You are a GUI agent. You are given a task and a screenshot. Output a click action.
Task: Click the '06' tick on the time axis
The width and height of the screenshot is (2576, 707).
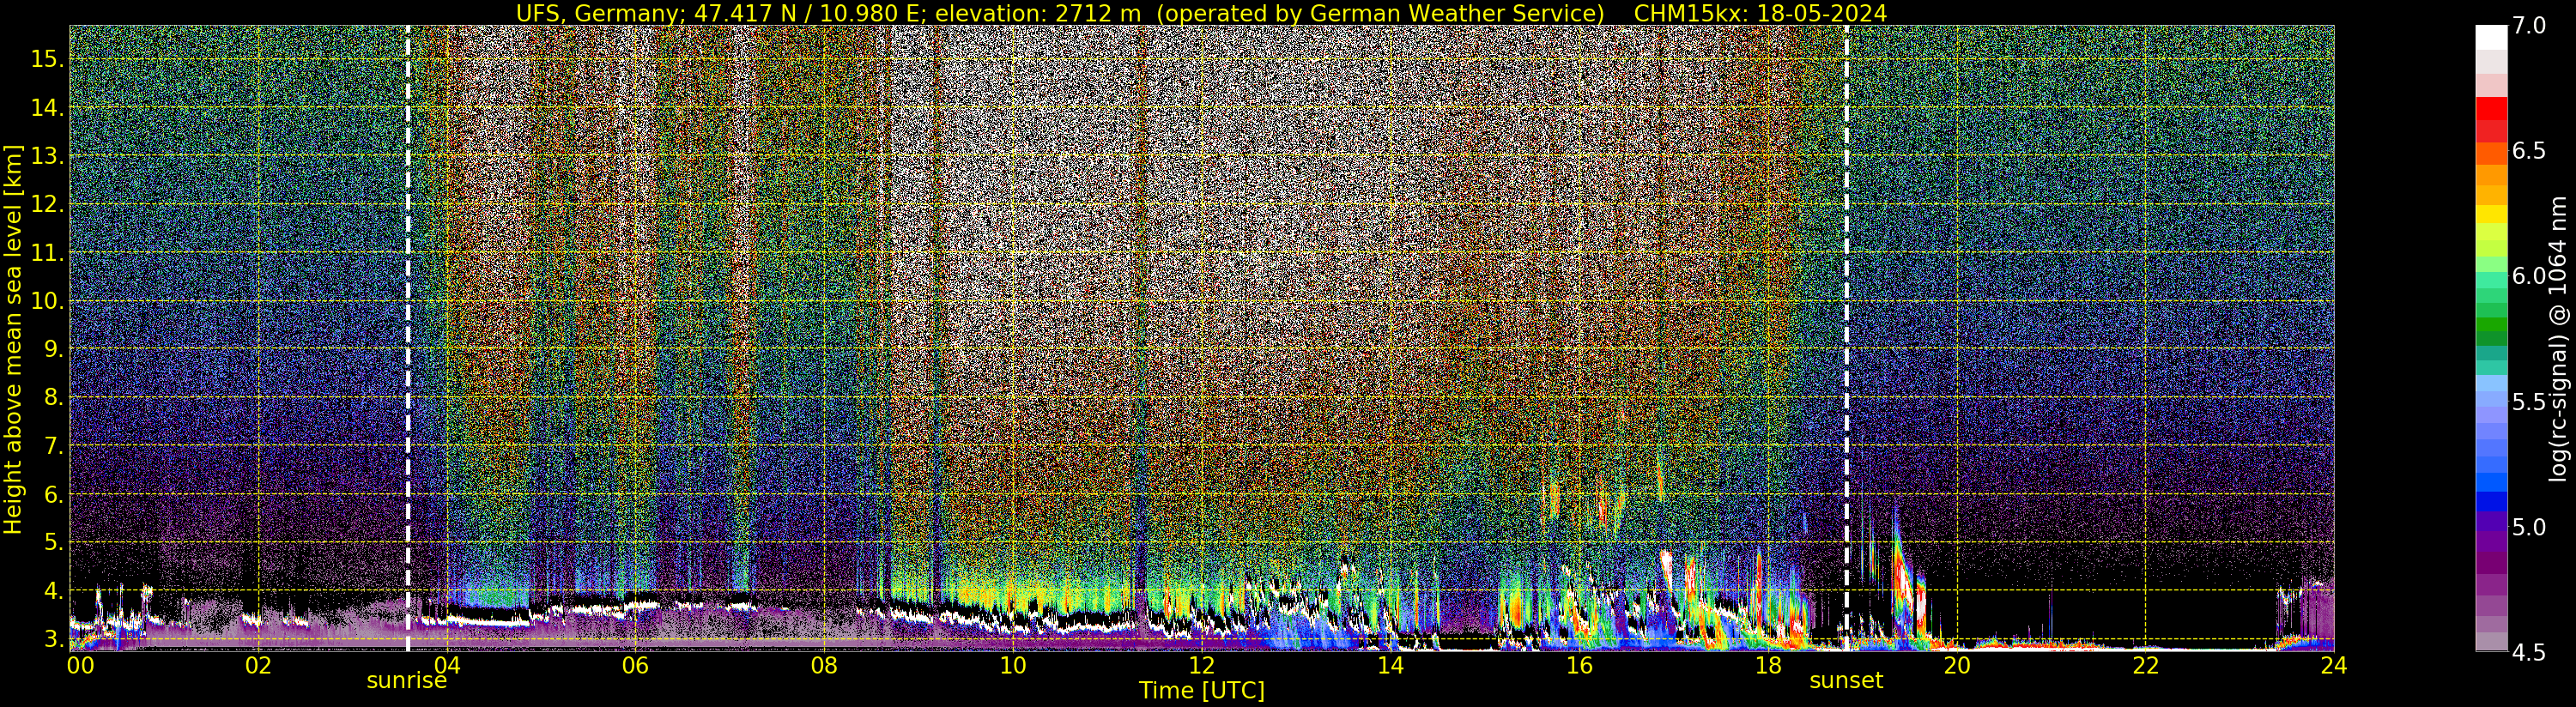(635, 665)
